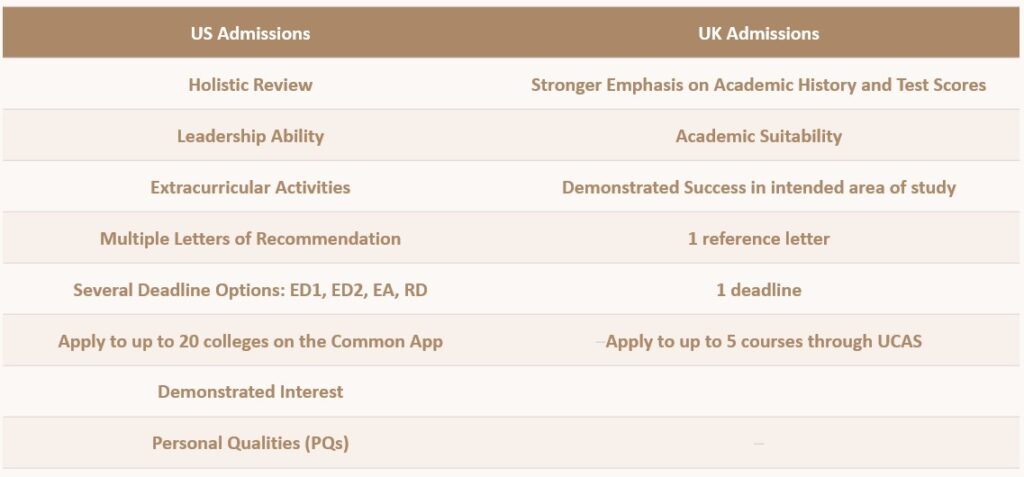This screenshot has height=477, width=1024.
Task: Click Demonstrated Success in intended area cell
Action: (758, 187)
